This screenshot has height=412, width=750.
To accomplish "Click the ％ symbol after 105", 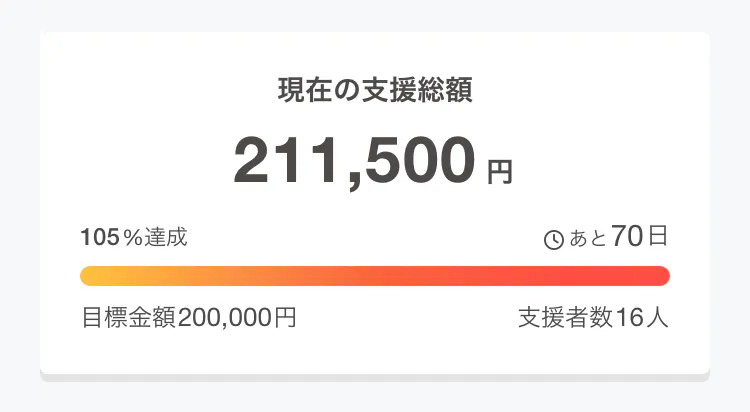I will coord(133,238).
